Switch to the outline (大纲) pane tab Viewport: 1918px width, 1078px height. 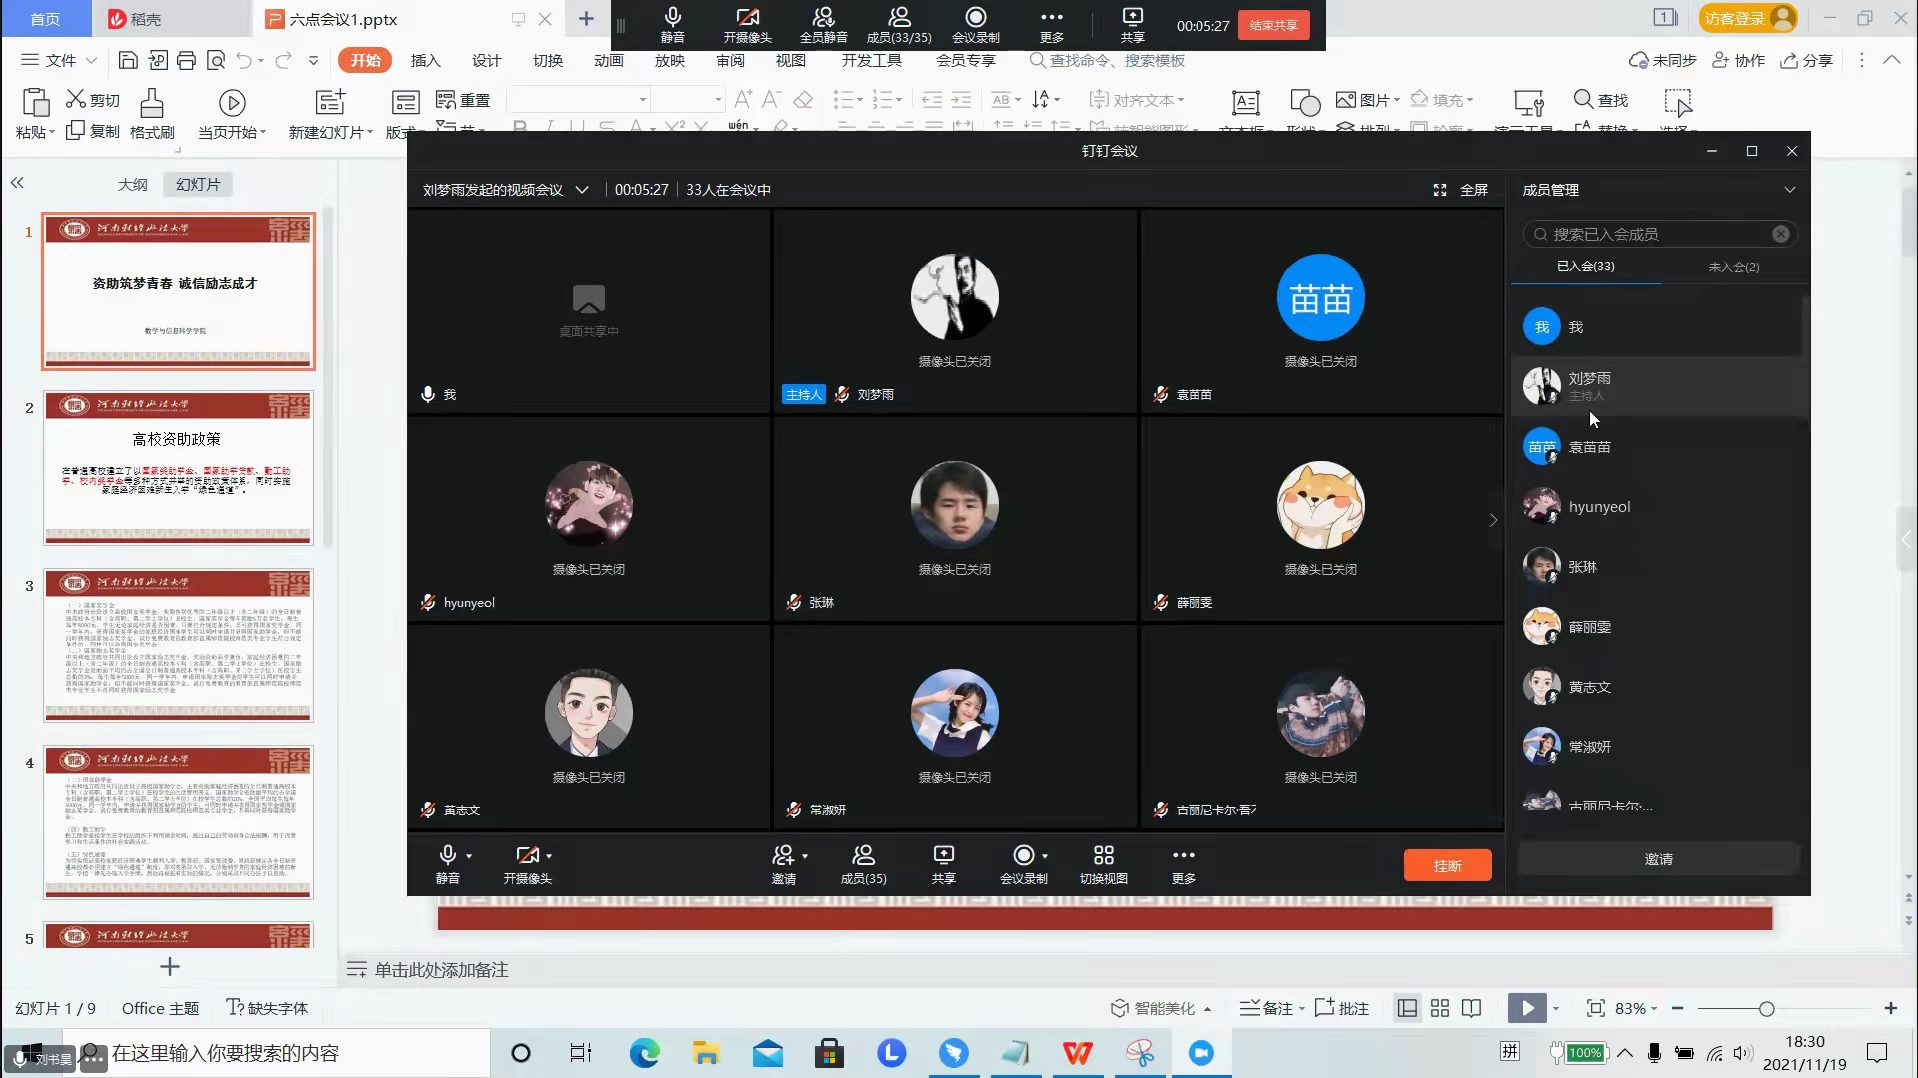pos(132,185)
